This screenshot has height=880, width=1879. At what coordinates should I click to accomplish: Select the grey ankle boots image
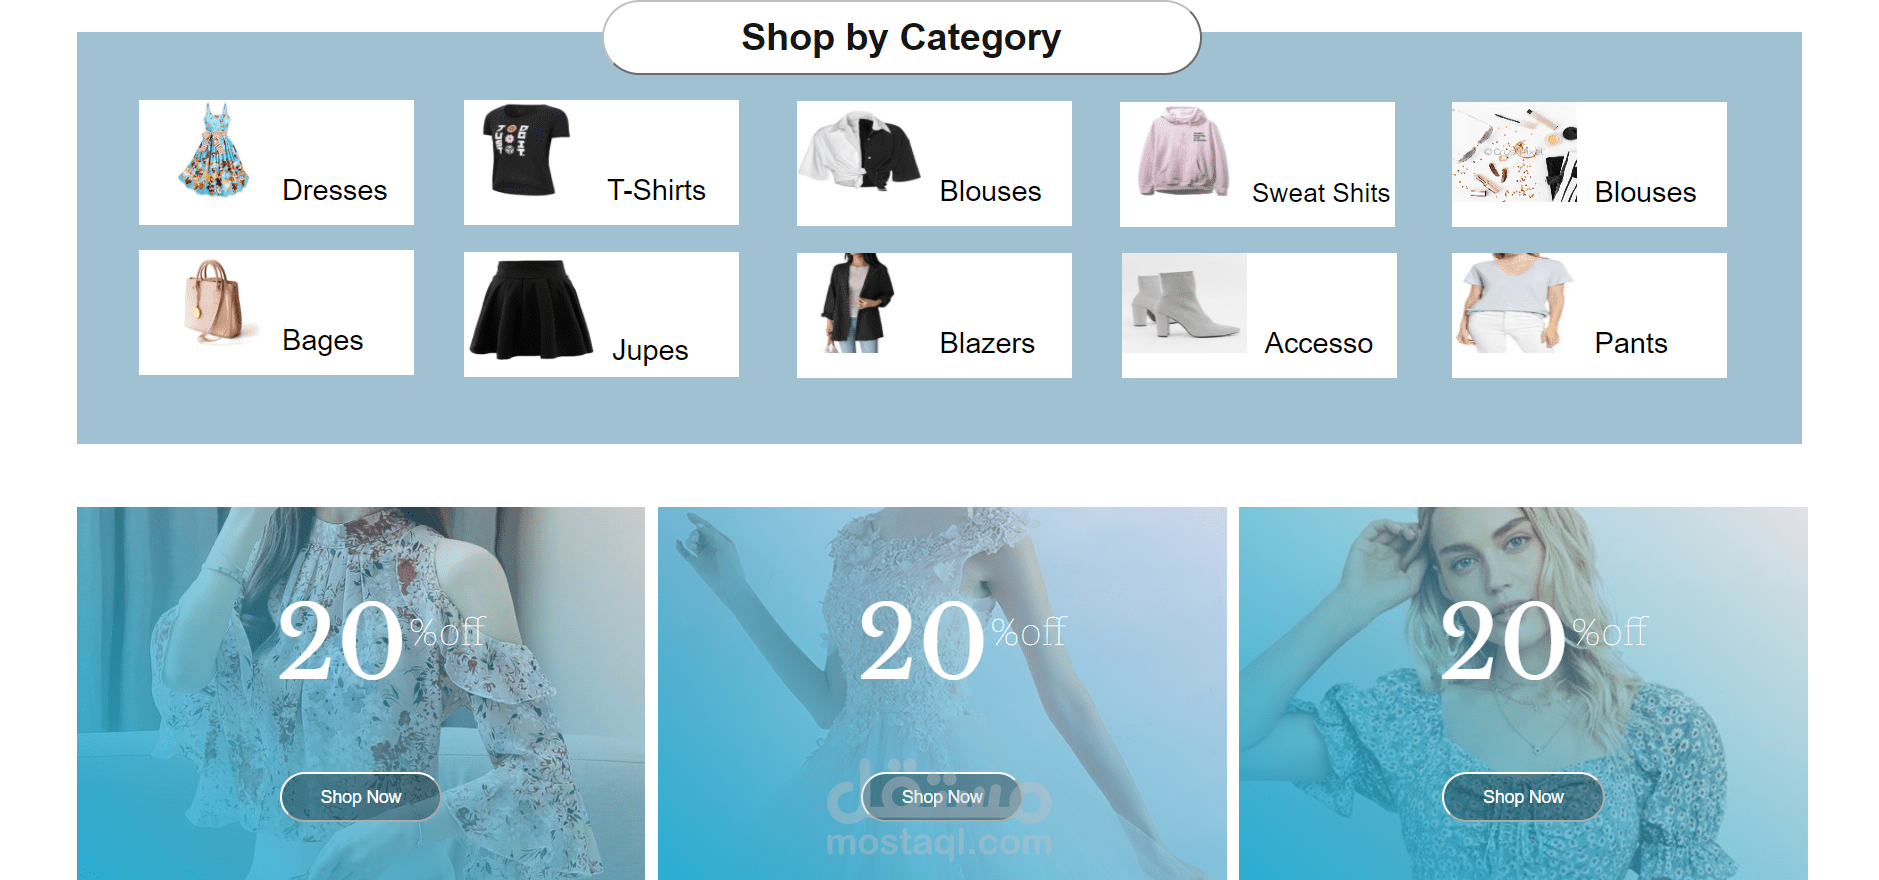(x=1184, y=303)
